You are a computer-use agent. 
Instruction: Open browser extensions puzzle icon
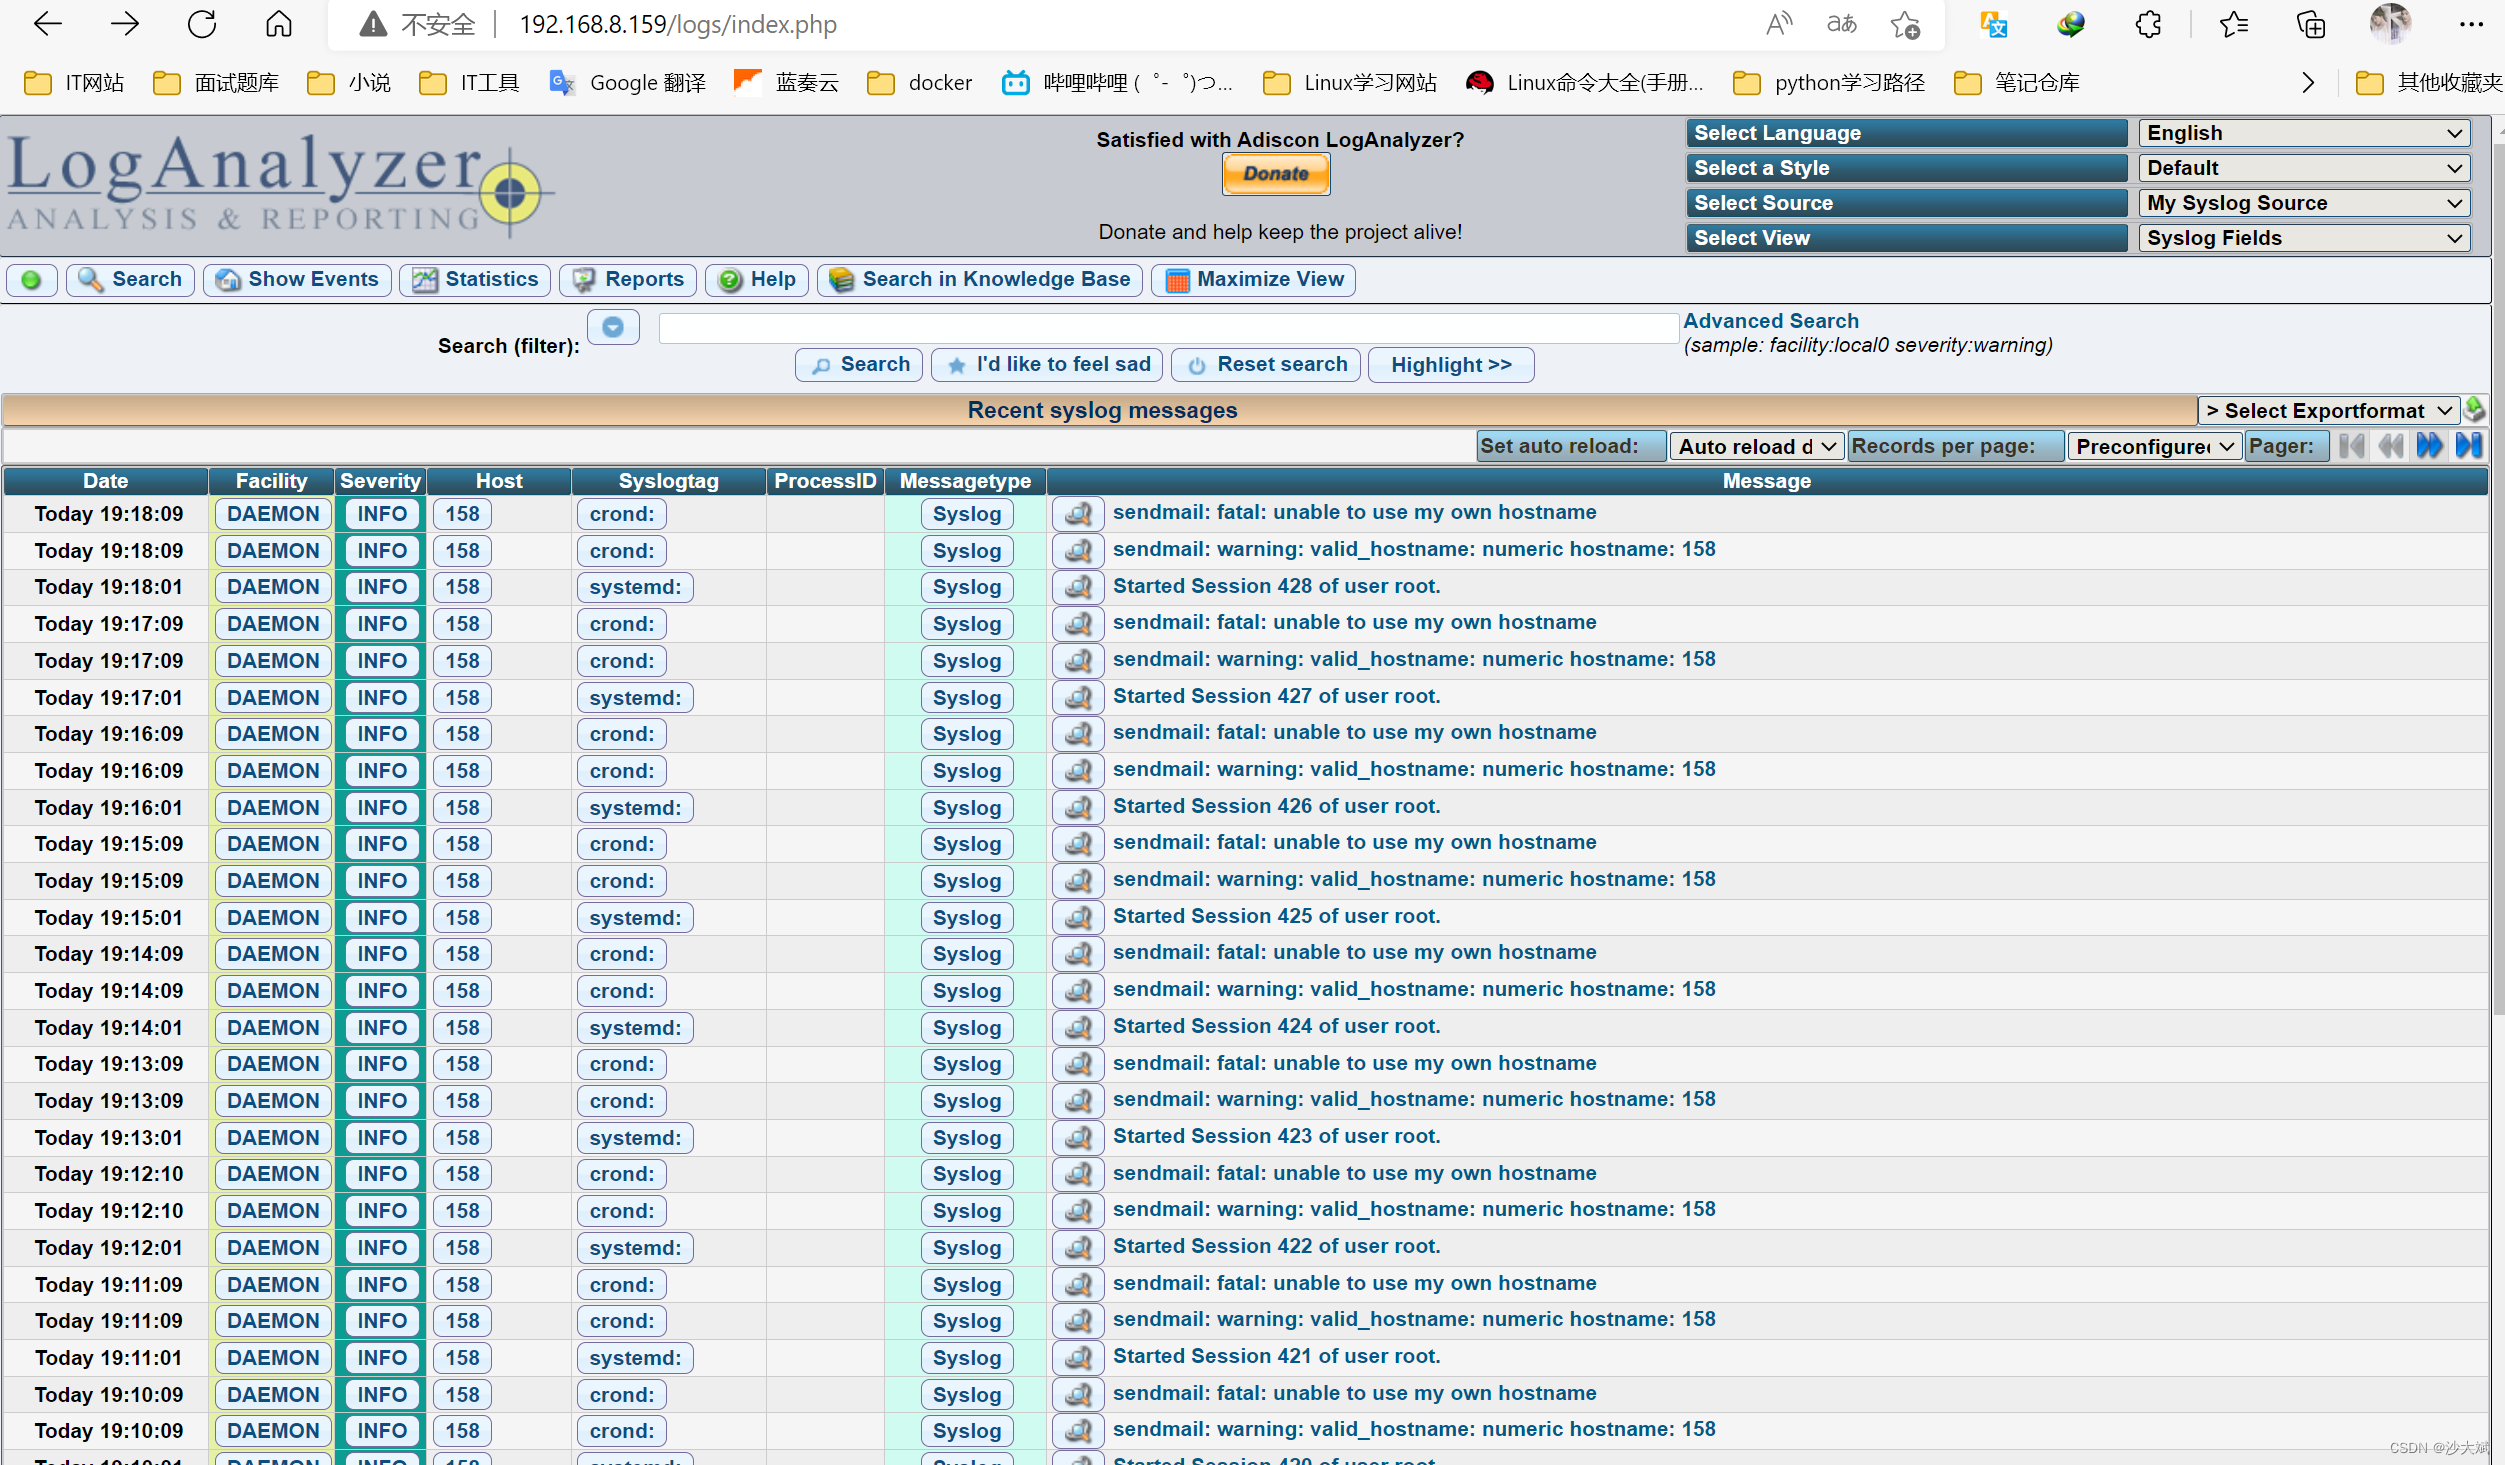2148,24
